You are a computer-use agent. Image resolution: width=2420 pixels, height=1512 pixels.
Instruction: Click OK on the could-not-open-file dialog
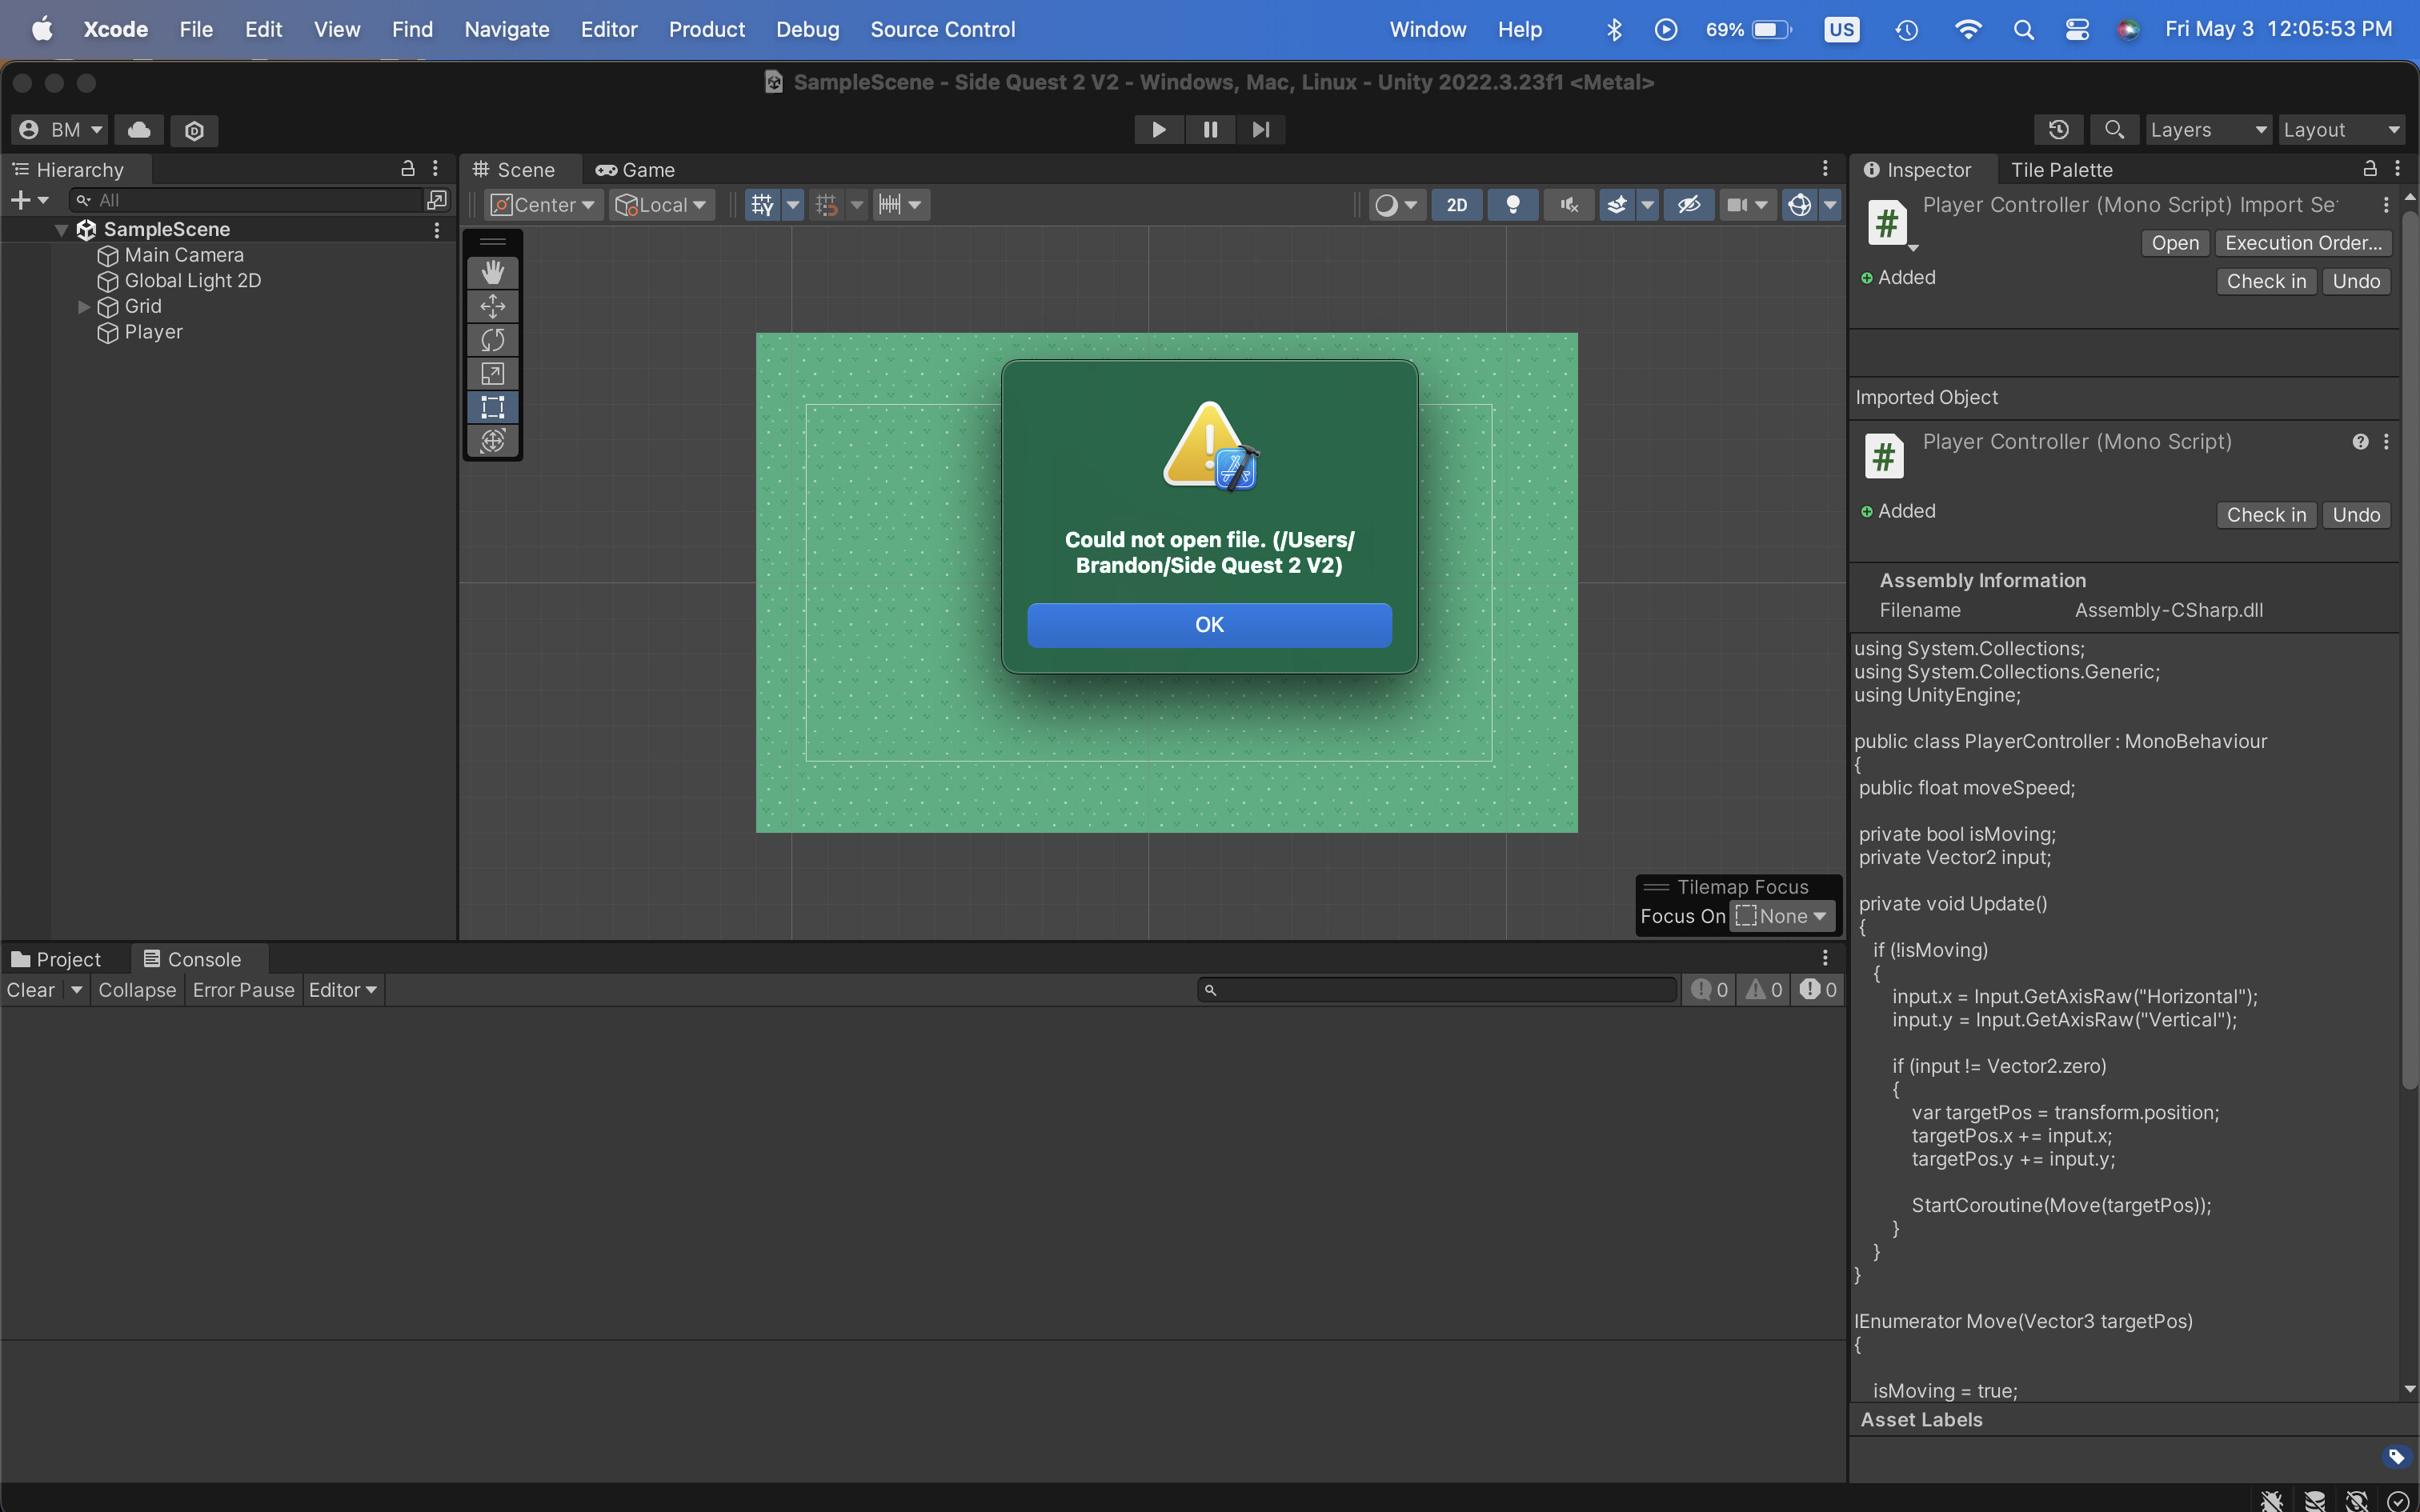1208,624
